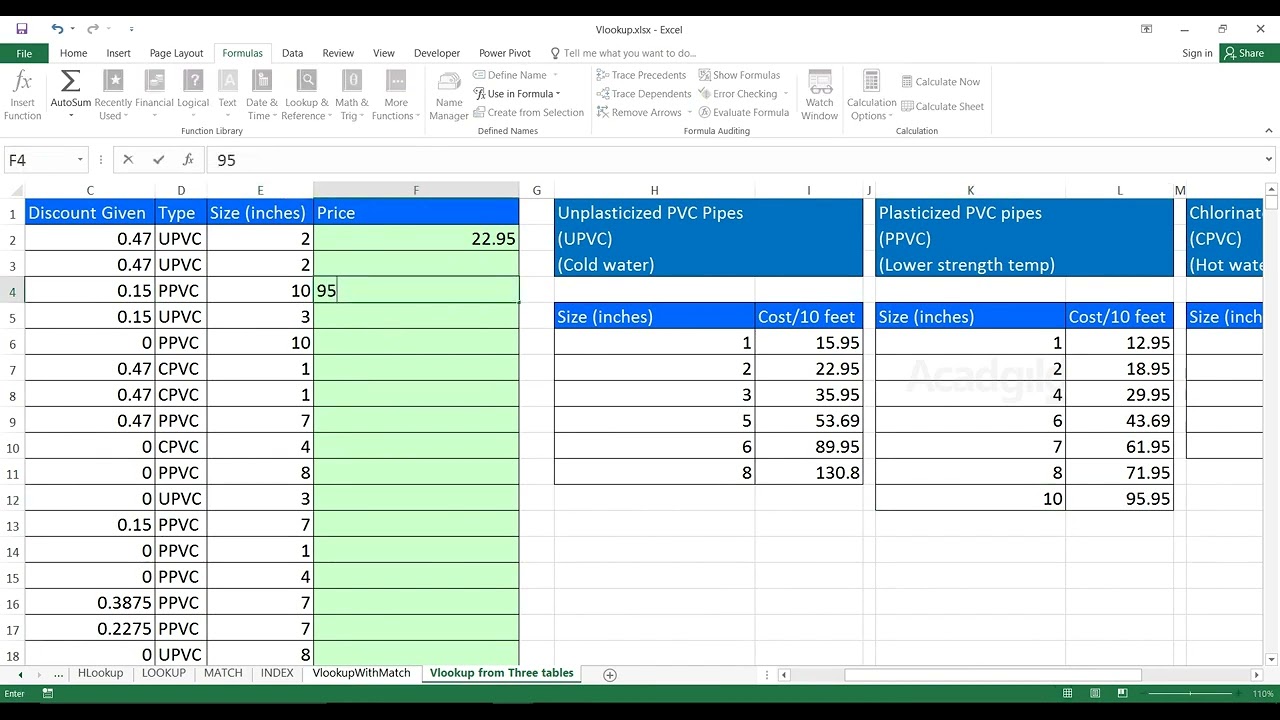1280x720 pixels.
Task: Toggle Show Formulas
Action: click(x=739, y=75)
